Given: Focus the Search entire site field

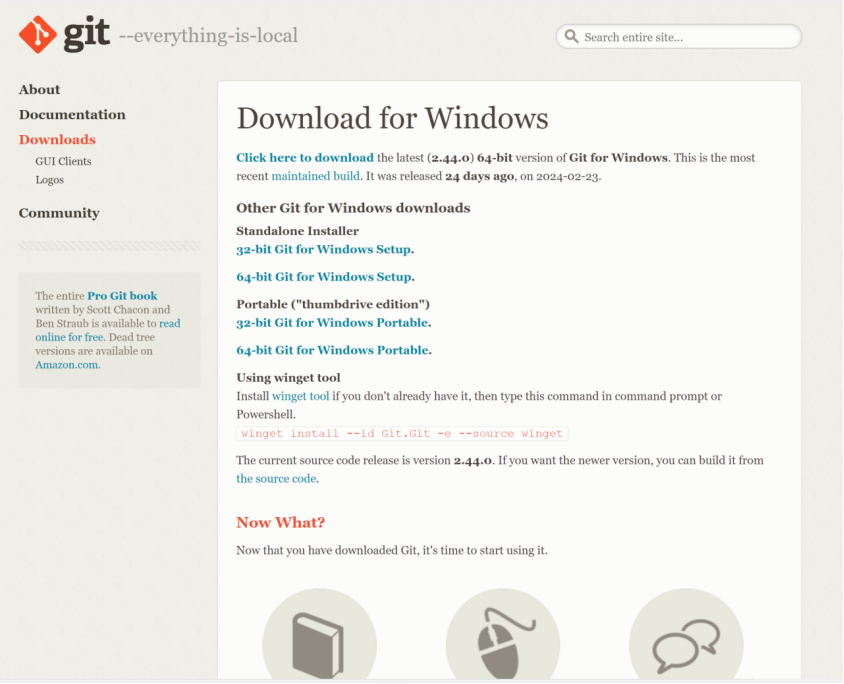Looking at the screenshot, I should click(678, 37).
